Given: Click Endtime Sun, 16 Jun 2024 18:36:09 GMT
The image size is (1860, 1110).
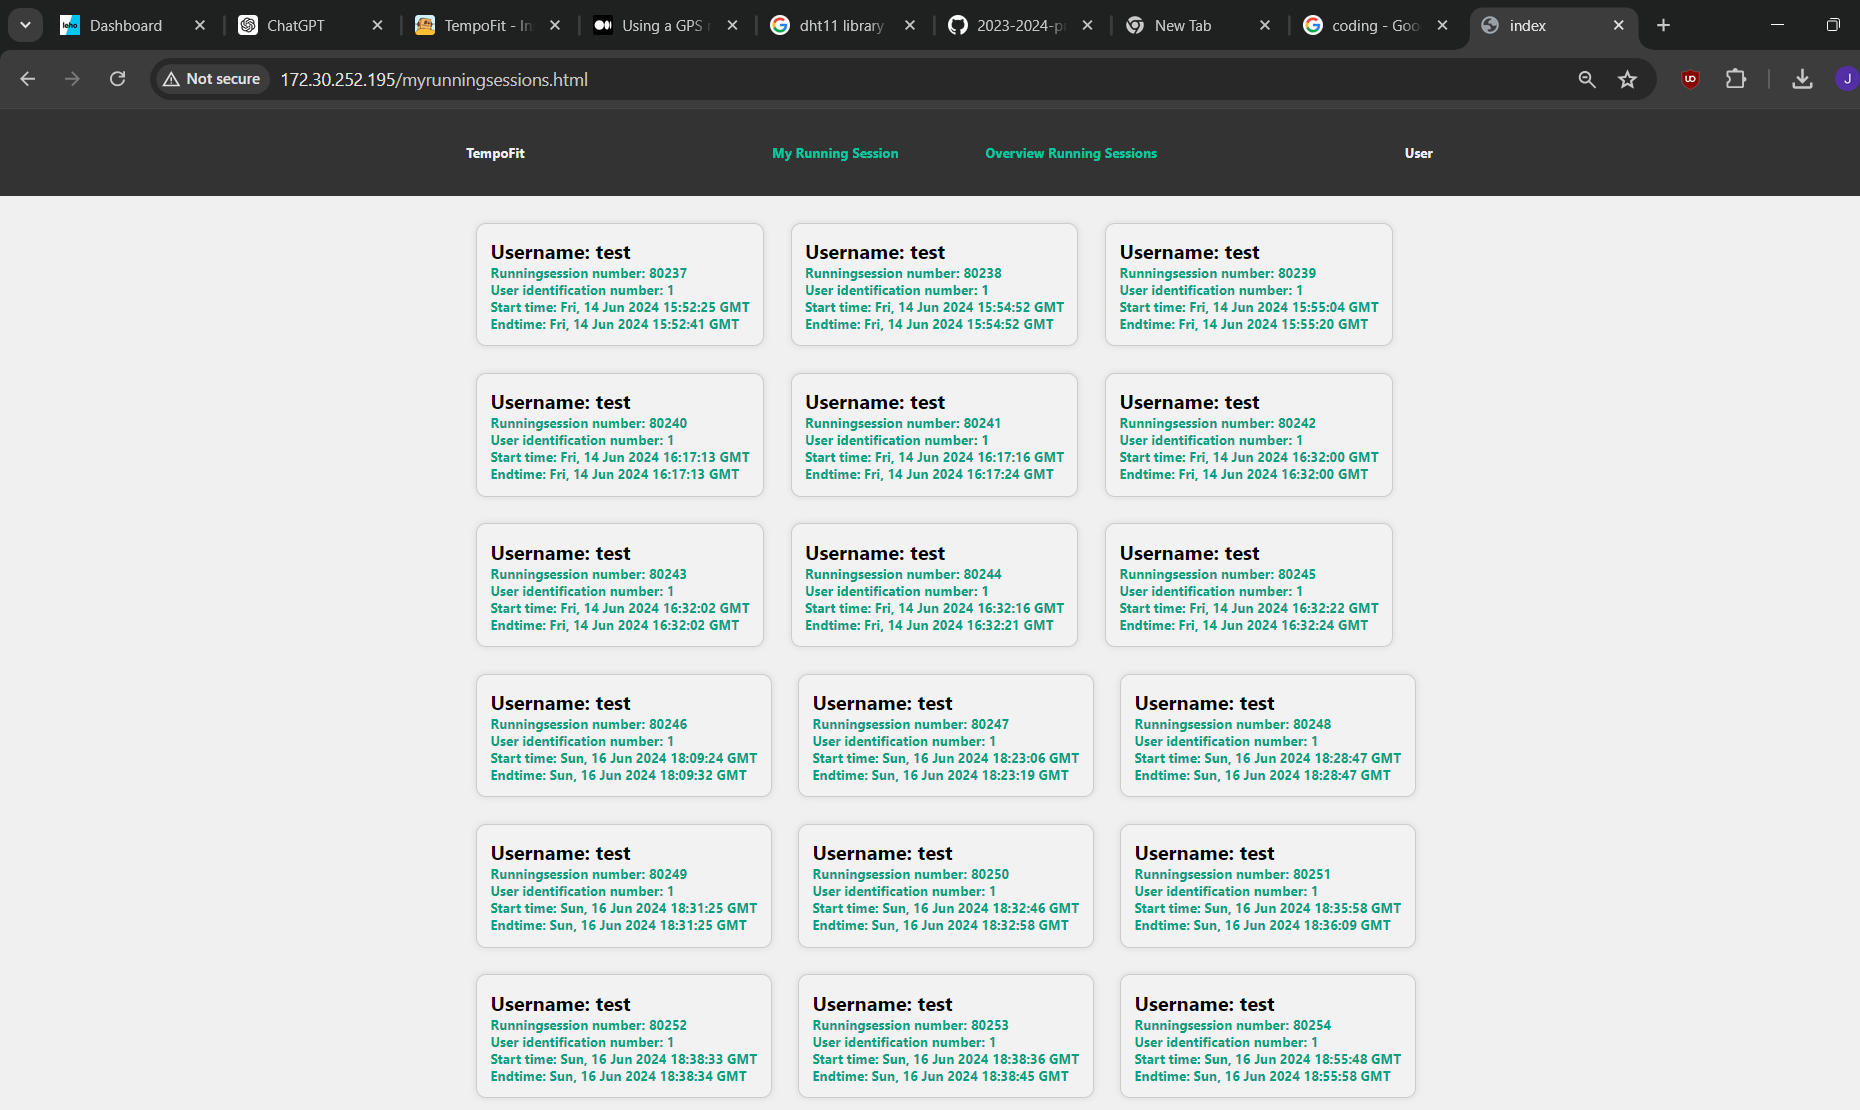Looking at the screenshot, I should [1262, 925].
